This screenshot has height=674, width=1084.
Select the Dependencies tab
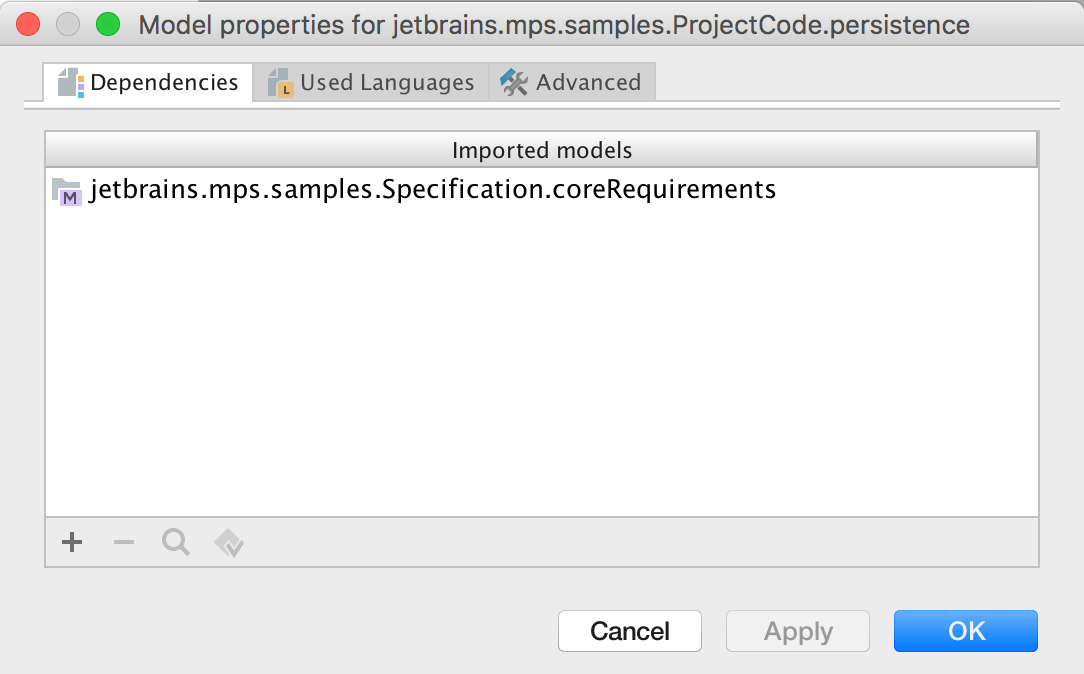click(164, 83)
